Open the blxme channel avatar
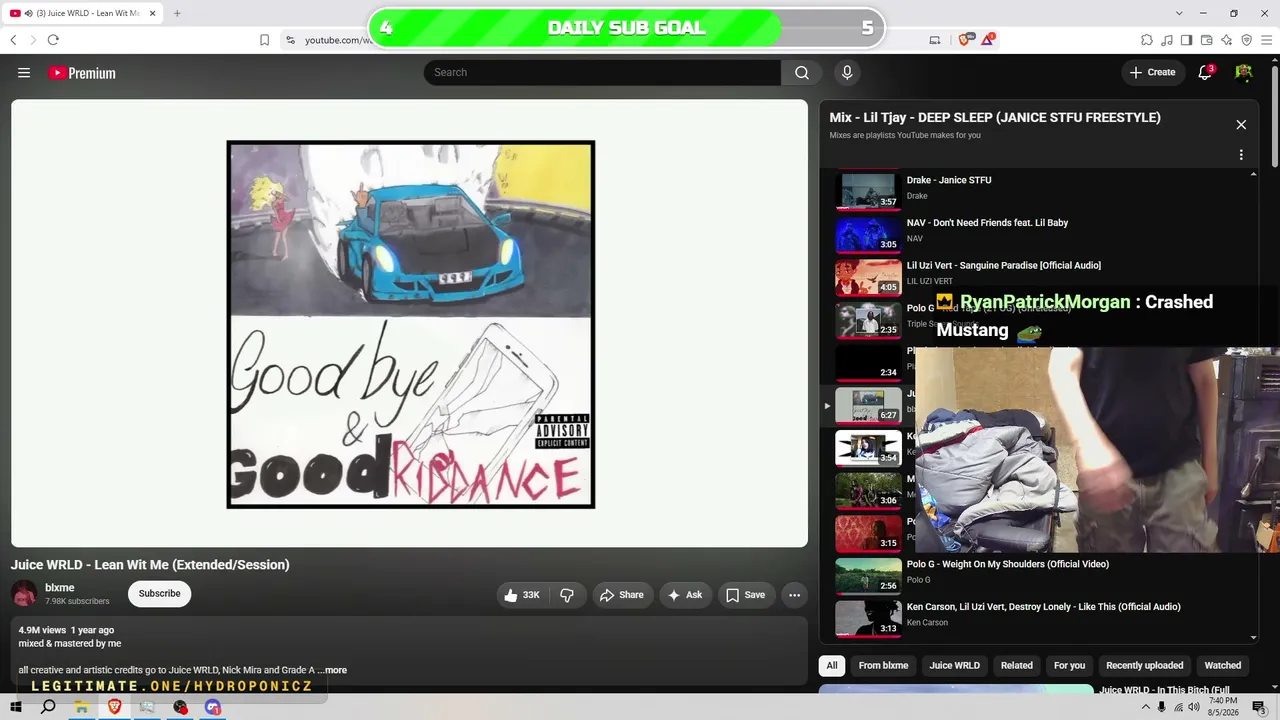1280x720 pixels. coord(24,594)
